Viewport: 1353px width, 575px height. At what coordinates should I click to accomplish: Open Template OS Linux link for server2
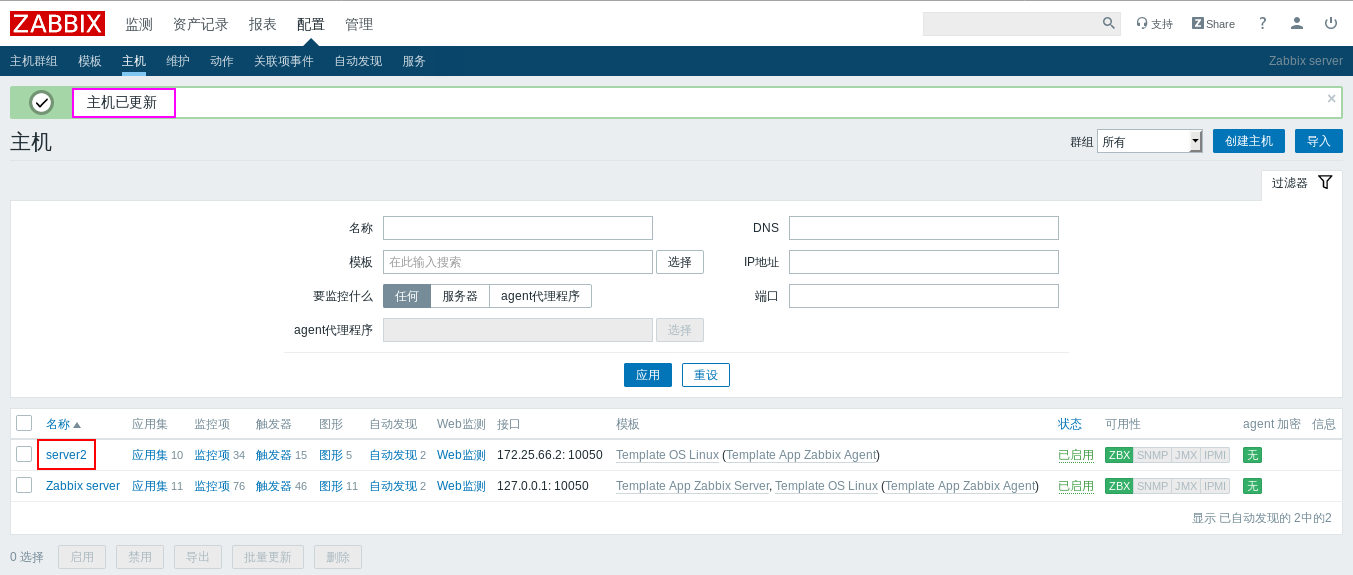pyautogui.click(x=667, y=455)
